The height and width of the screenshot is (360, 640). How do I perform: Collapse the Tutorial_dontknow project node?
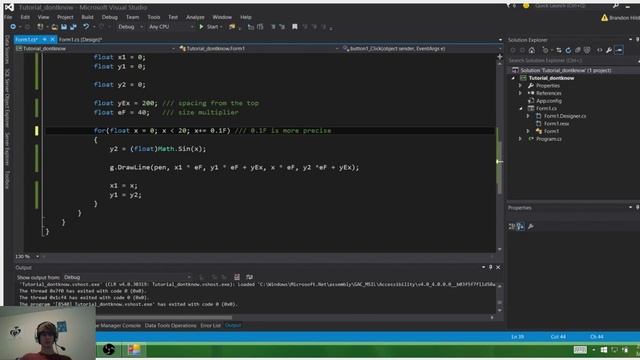tap(513, 78)
